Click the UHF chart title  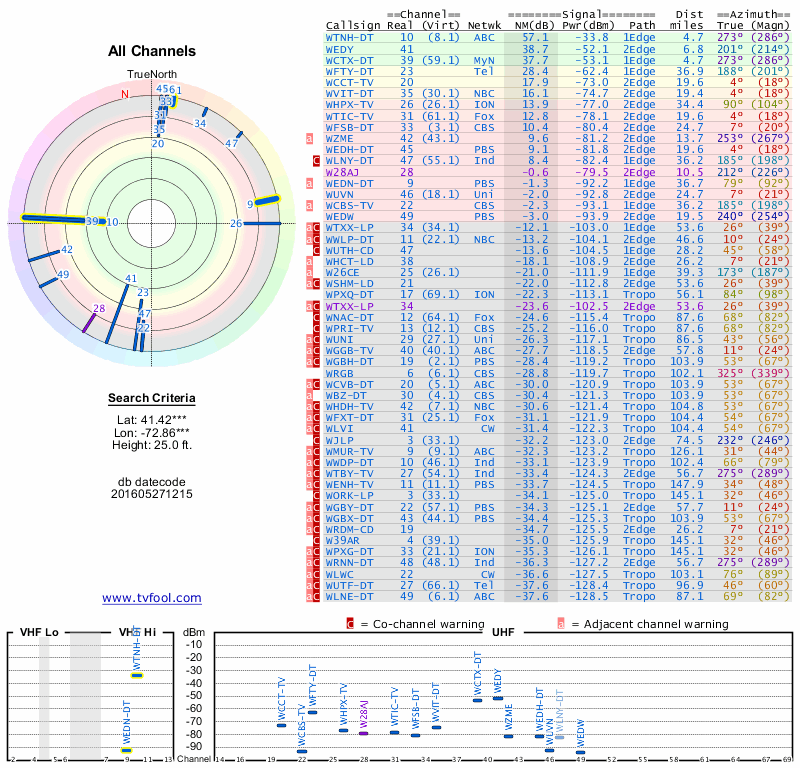[503, 632]
